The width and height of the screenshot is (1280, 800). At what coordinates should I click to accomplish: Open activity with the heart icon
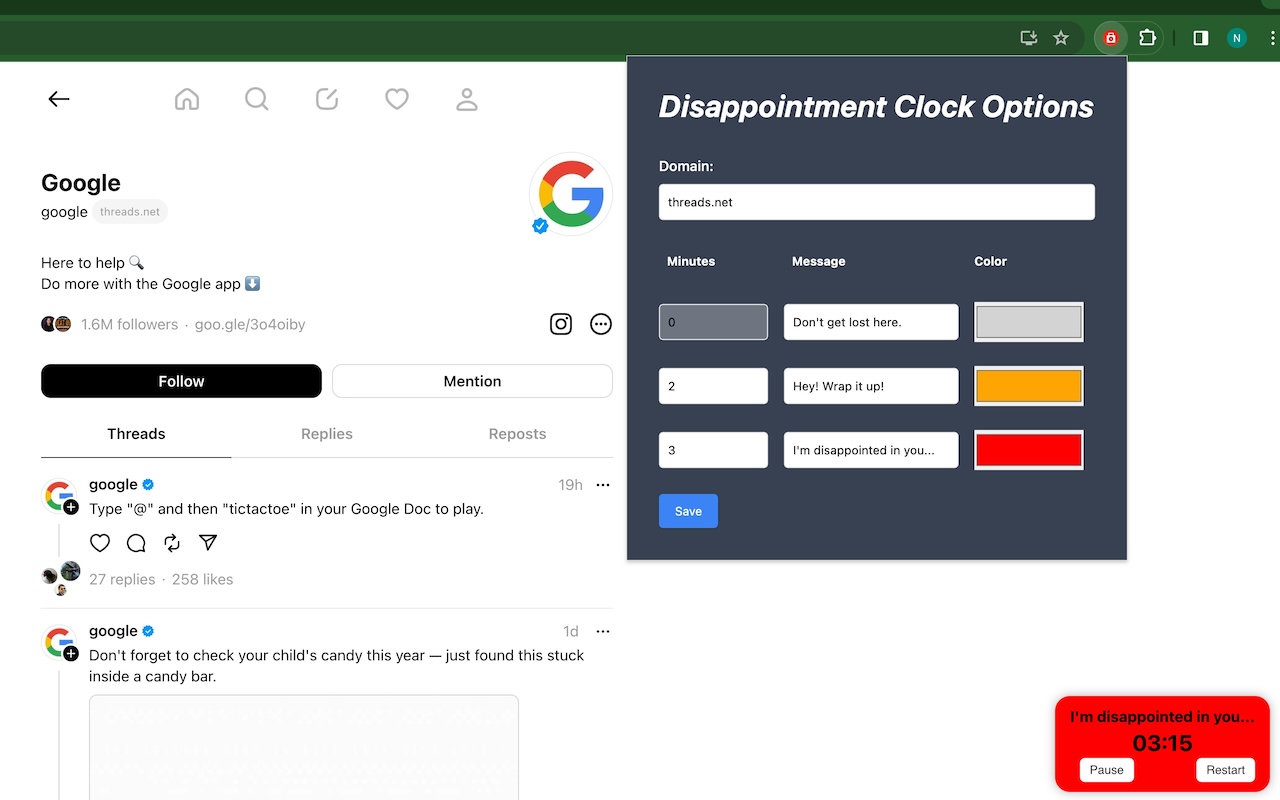396,98
